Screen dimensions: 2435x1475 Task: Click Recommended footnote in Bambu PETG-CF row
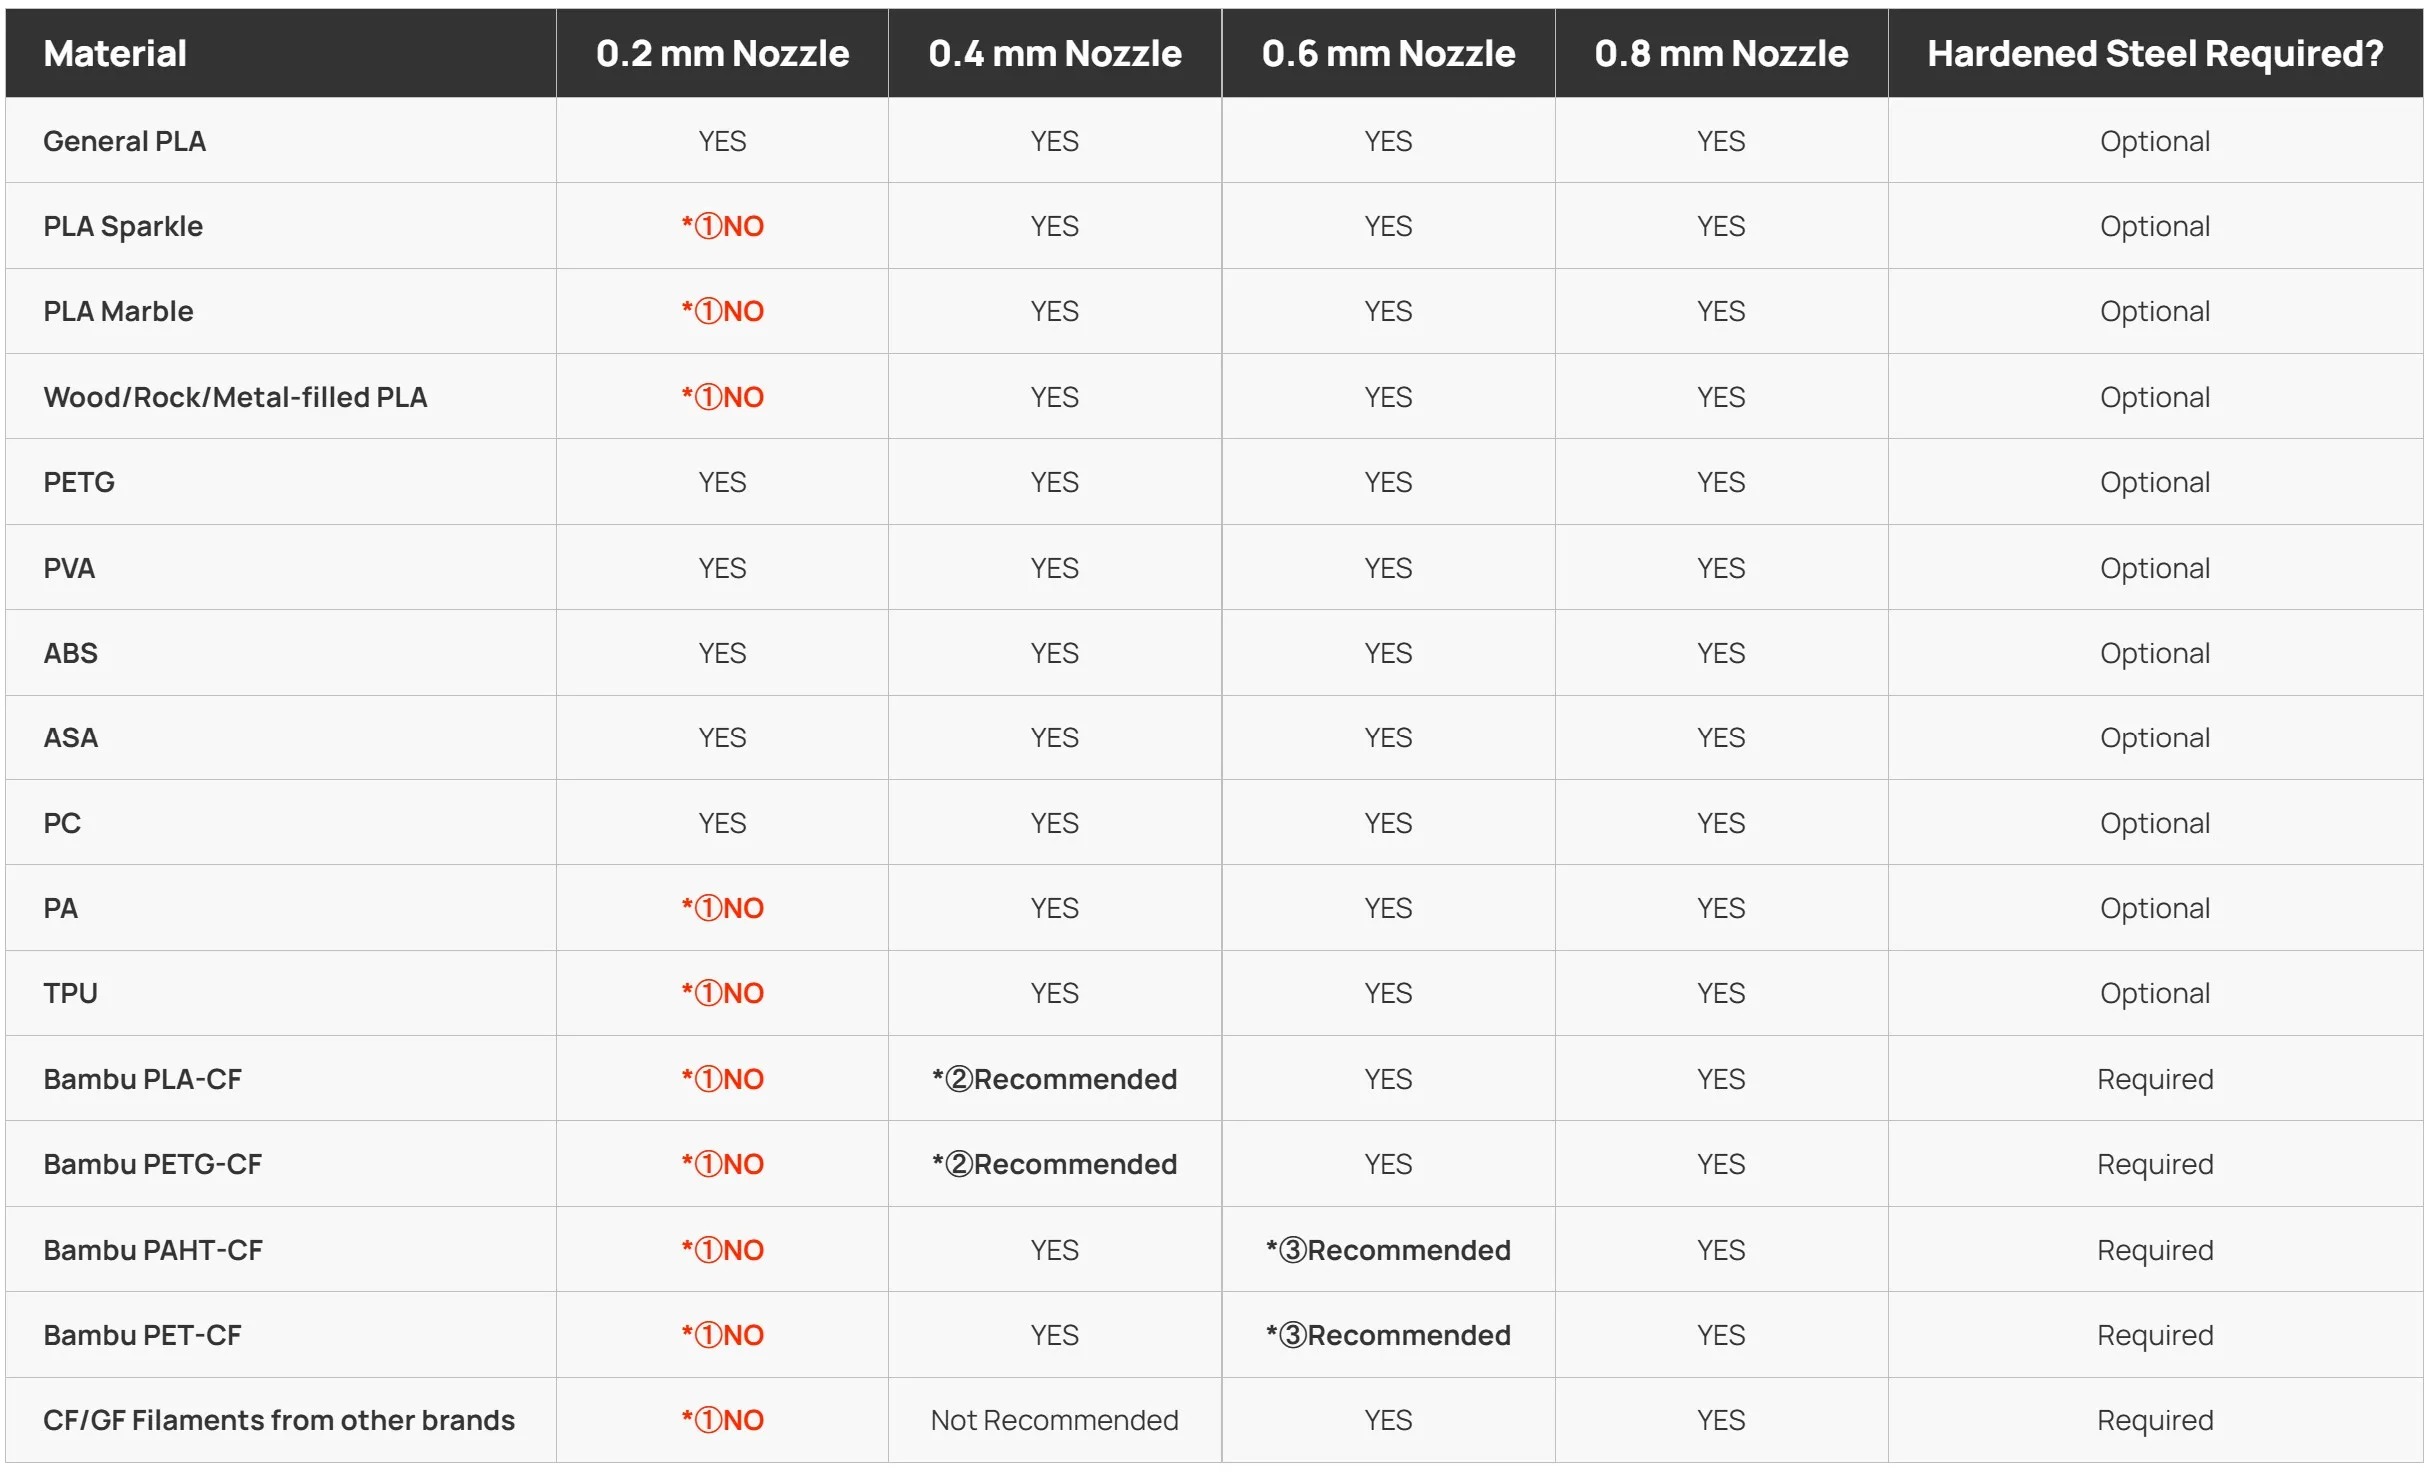1054,1164
